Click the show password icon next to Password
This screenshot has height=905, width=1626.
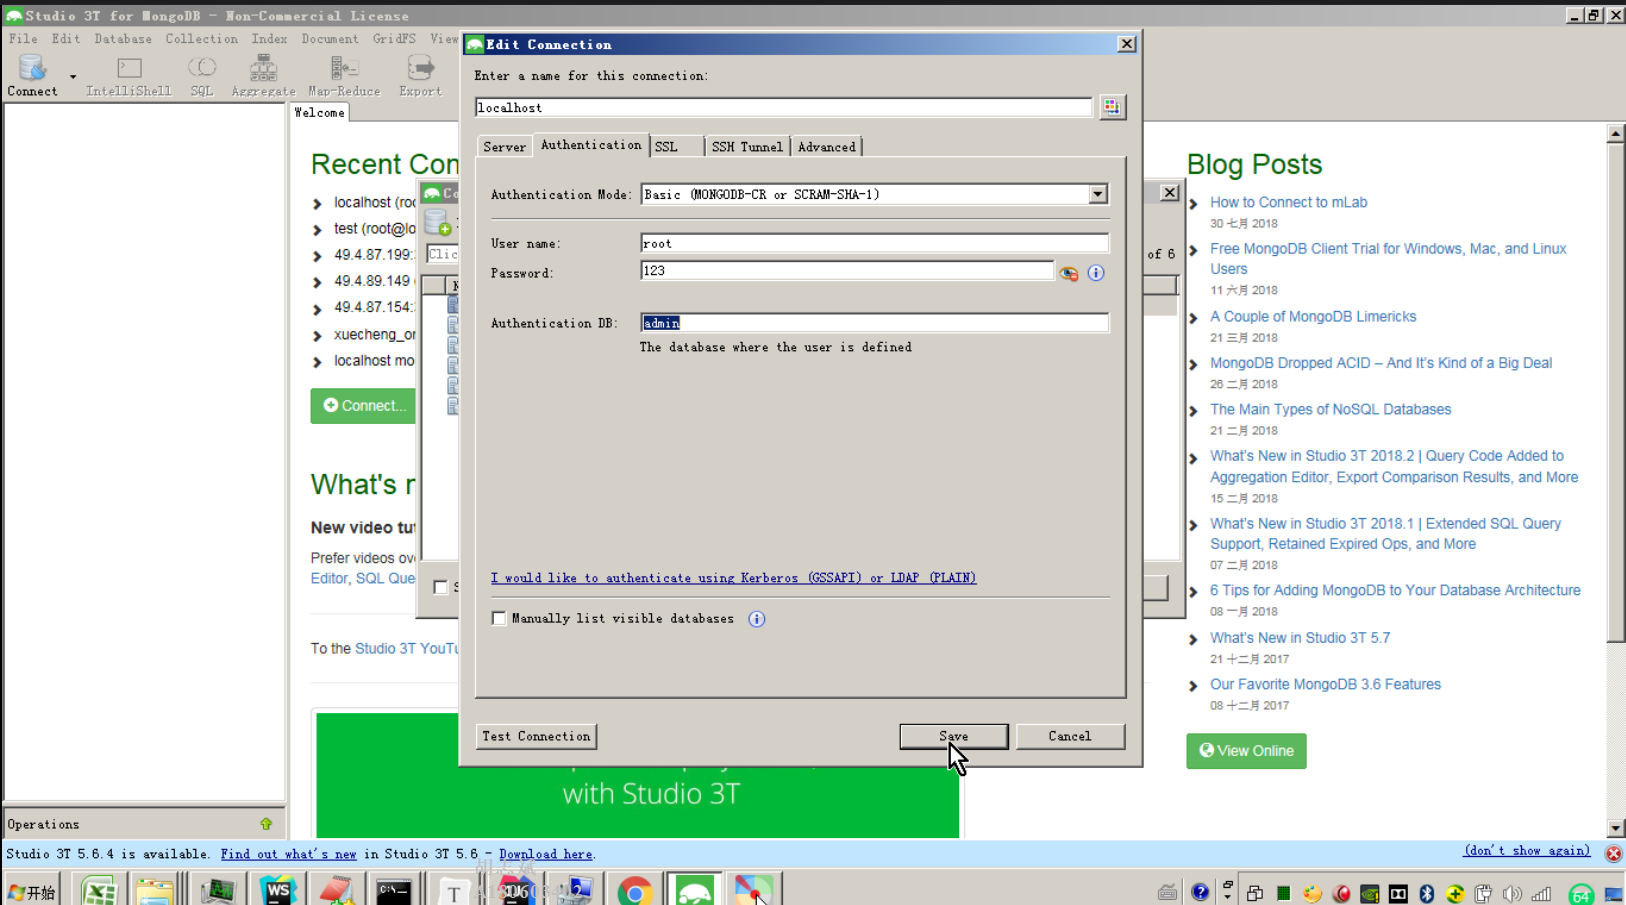1069,273
